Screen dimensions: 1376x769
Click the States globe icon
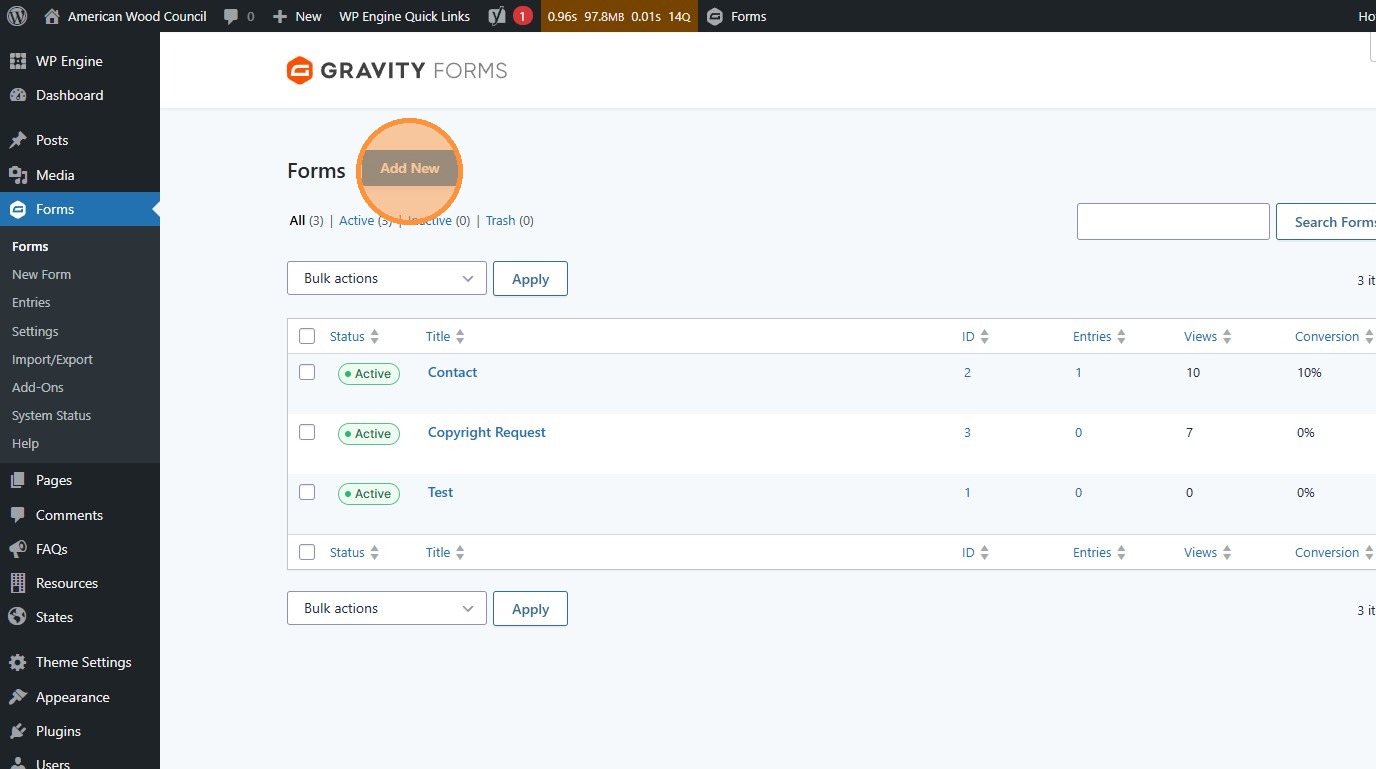[17, 617]
